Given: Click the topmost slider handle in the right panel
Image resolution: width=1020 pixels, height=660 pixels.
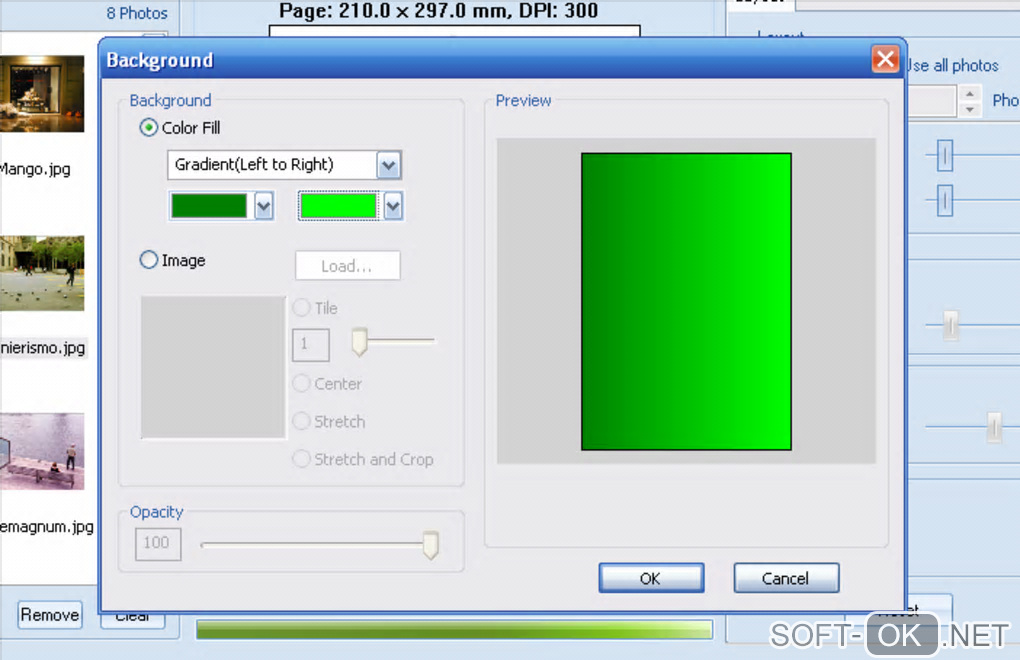Looking at the screenshot, I should pos(945,156).
